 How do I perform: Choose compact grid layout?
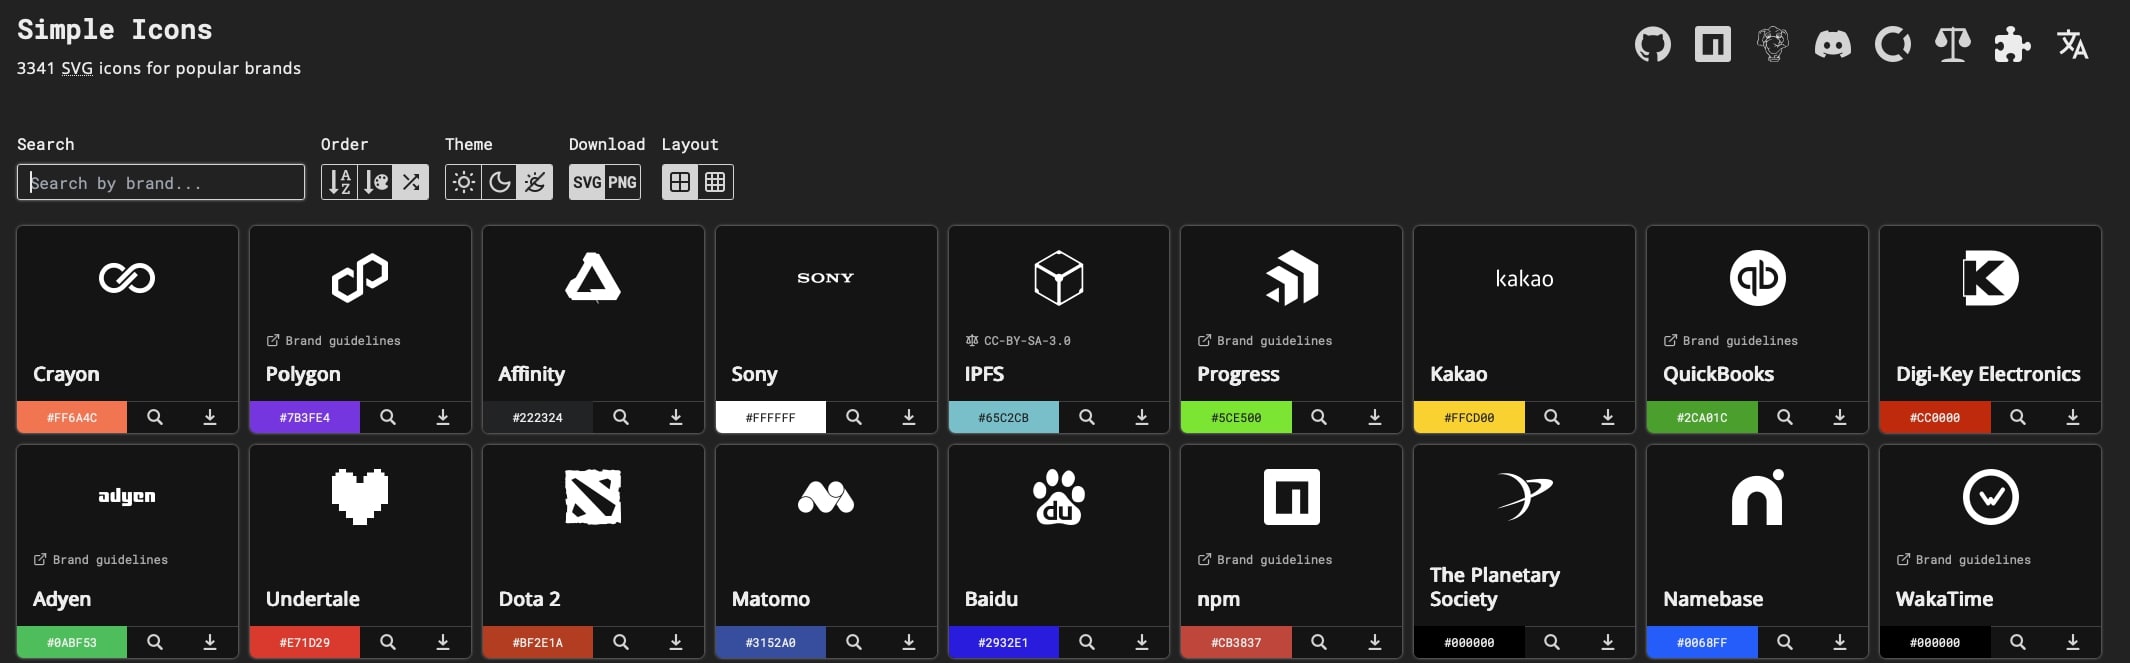715,182
